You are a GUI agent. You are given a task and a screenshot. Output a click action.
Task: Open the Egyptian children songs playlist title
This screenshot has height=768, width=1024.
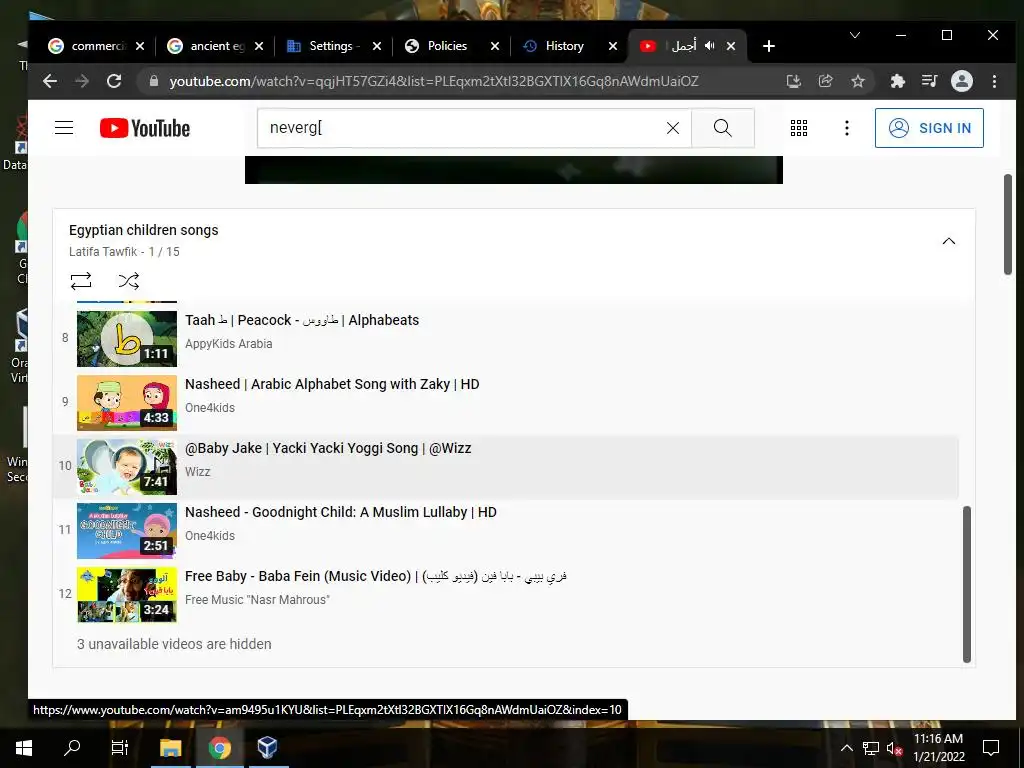[x=144, y=230]
